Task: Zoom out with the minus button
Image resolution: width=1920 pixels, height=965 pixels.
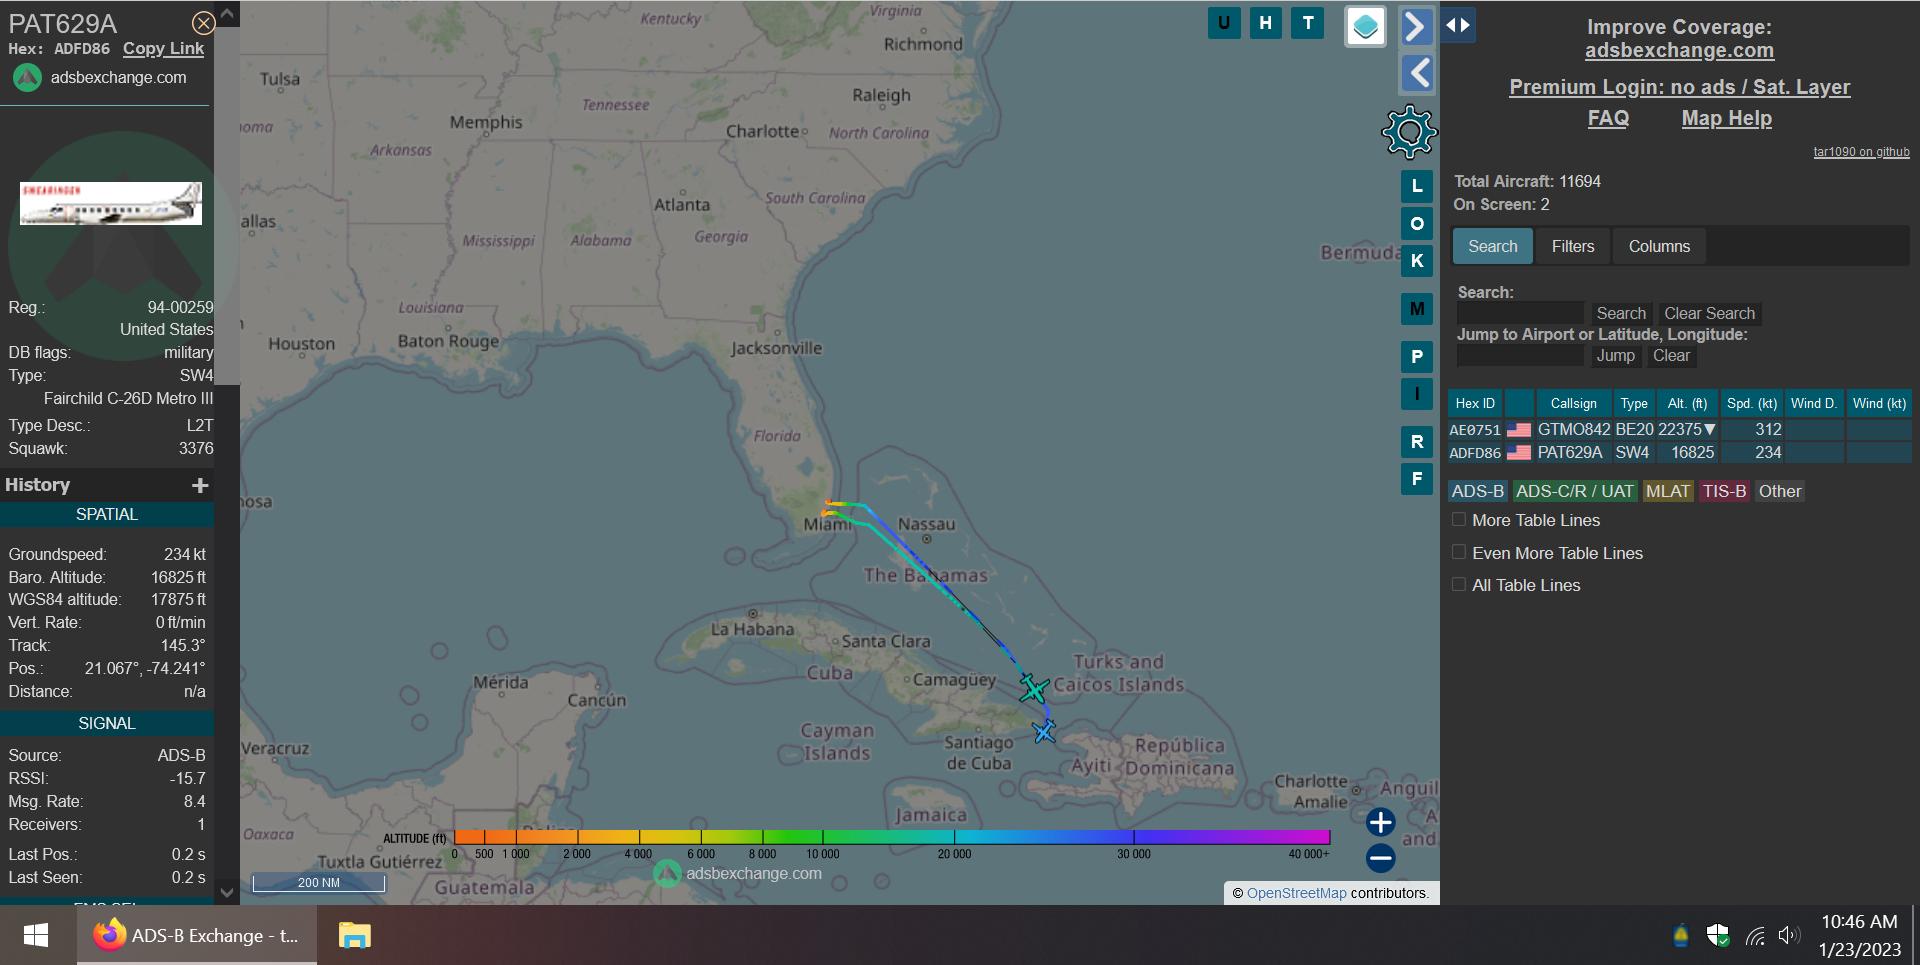Action: point(1381,857)
